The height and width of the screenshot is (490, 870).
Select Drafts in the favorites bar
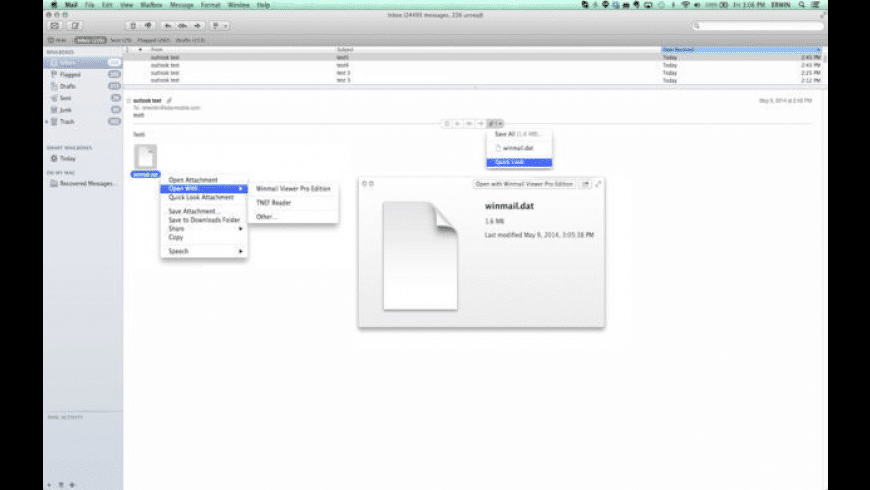[x=190, y=41]
